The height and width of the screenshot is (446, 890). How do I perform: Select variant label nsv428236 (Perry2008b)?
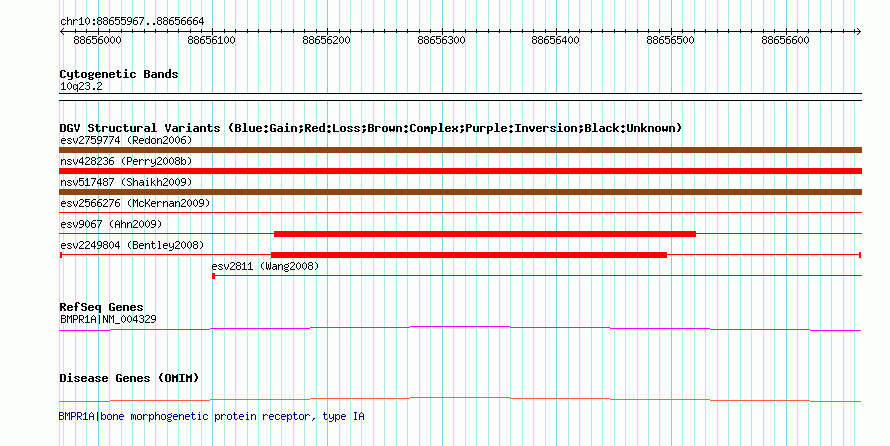(x=126, y=161)
